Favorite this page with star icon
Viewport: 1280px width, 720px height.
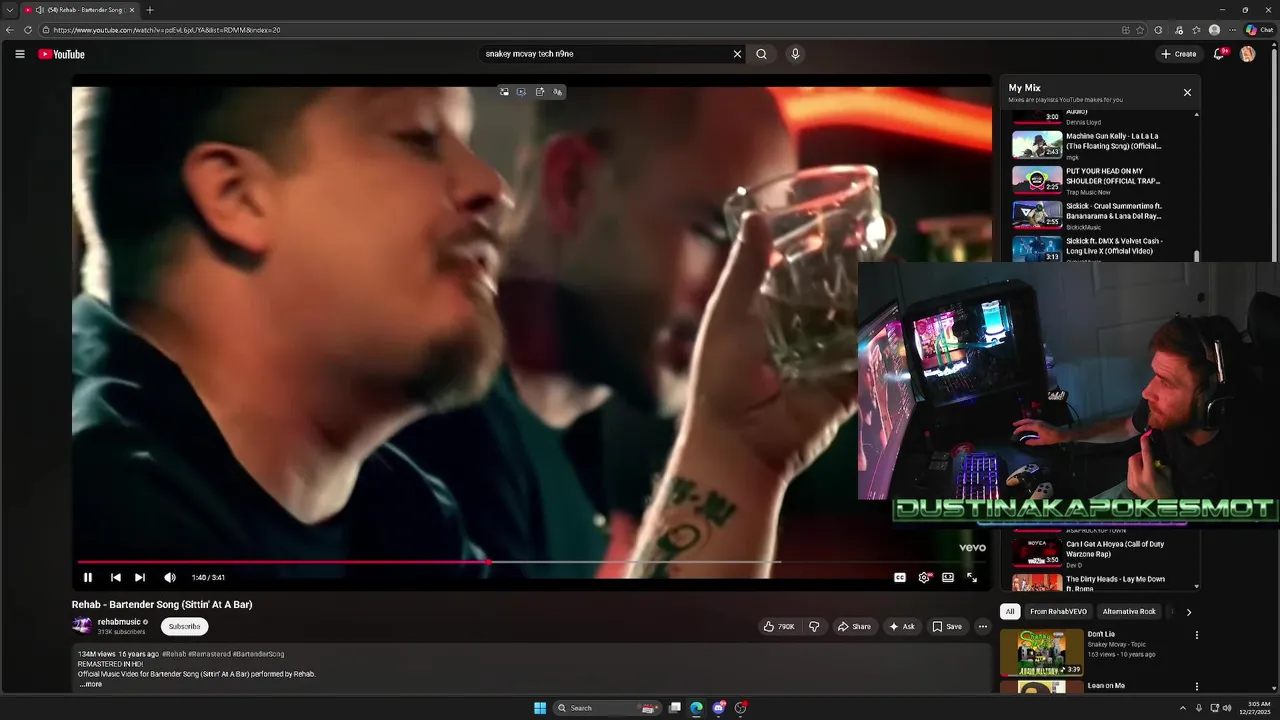point(1140,30)
